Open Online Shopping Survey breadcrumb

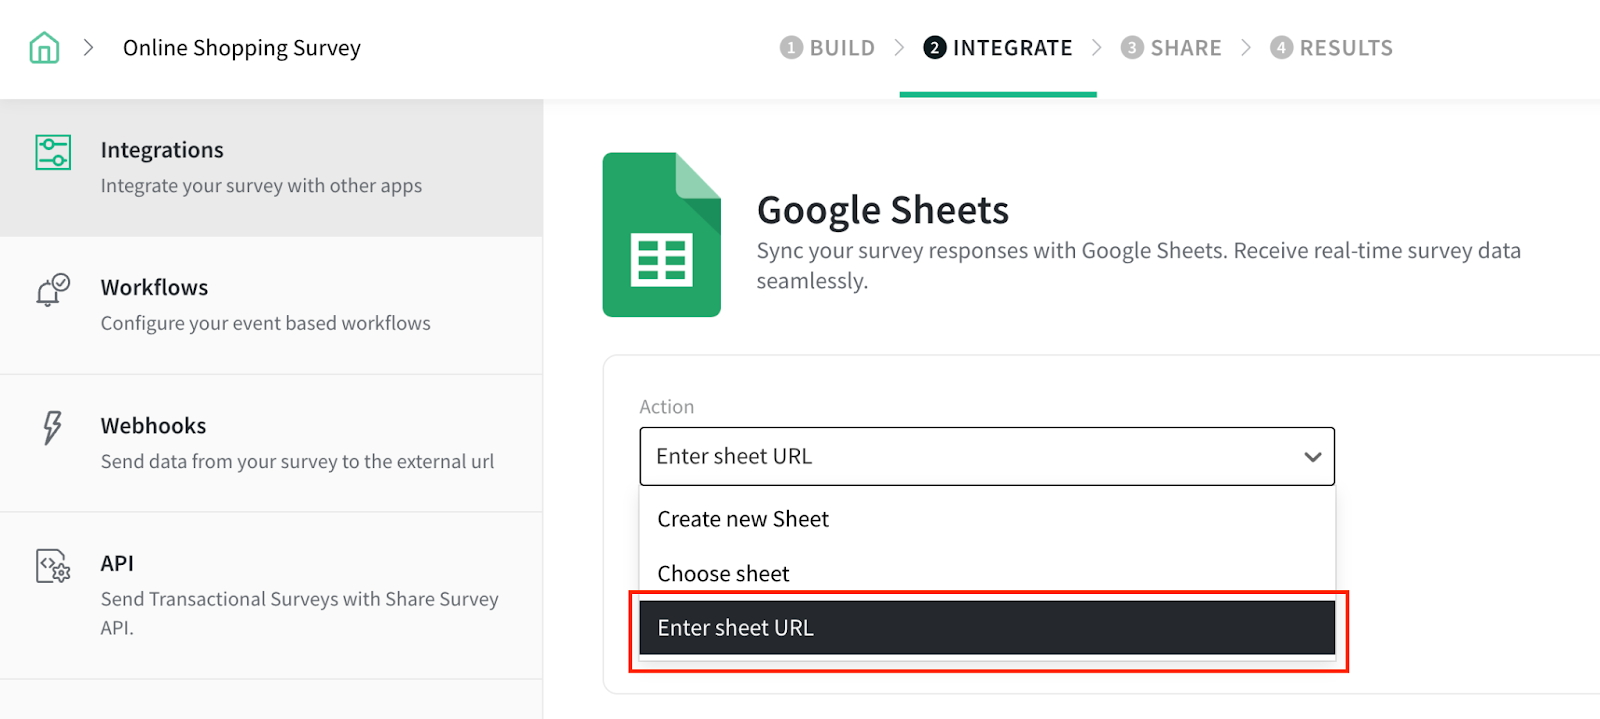[x=242, y=48]
